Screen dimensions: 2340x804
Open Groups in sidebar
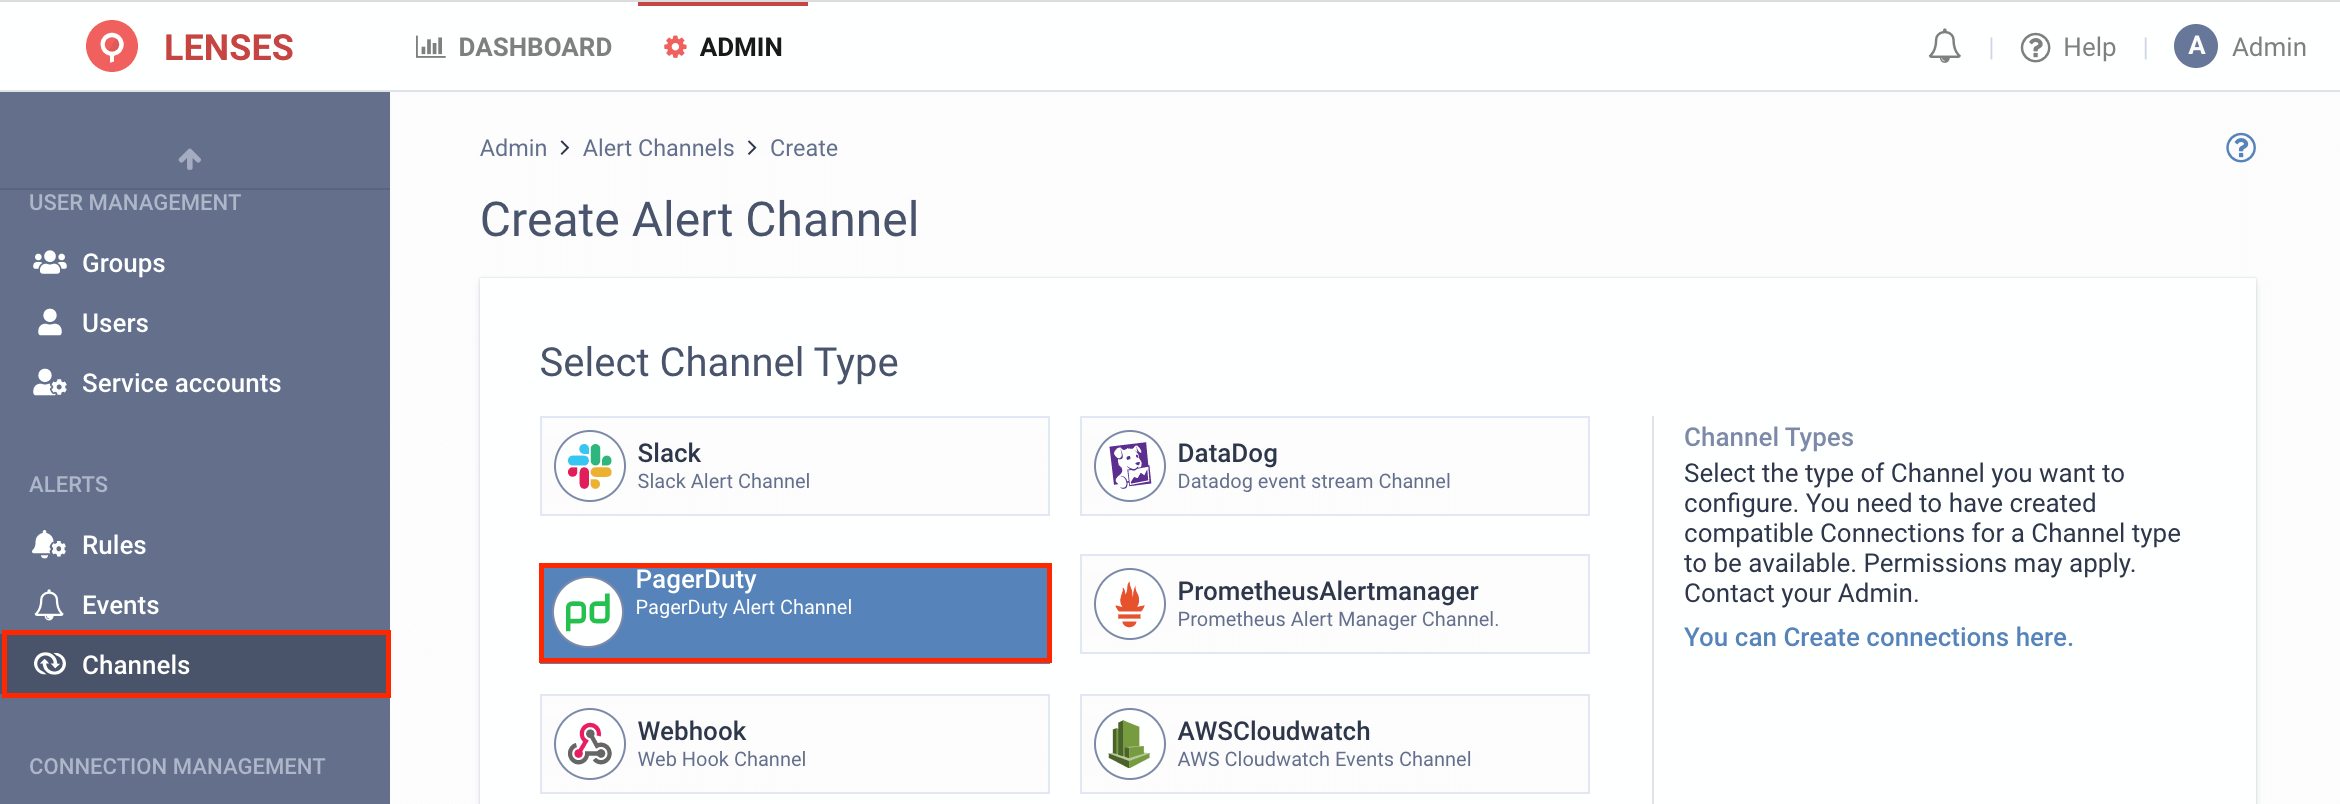click(x=195, y=263)
